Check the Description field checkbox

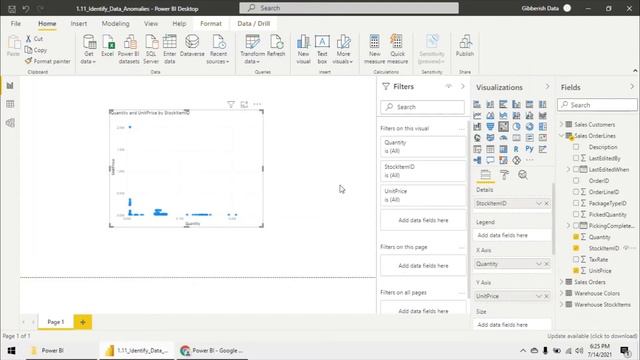[x=576, y=147]
